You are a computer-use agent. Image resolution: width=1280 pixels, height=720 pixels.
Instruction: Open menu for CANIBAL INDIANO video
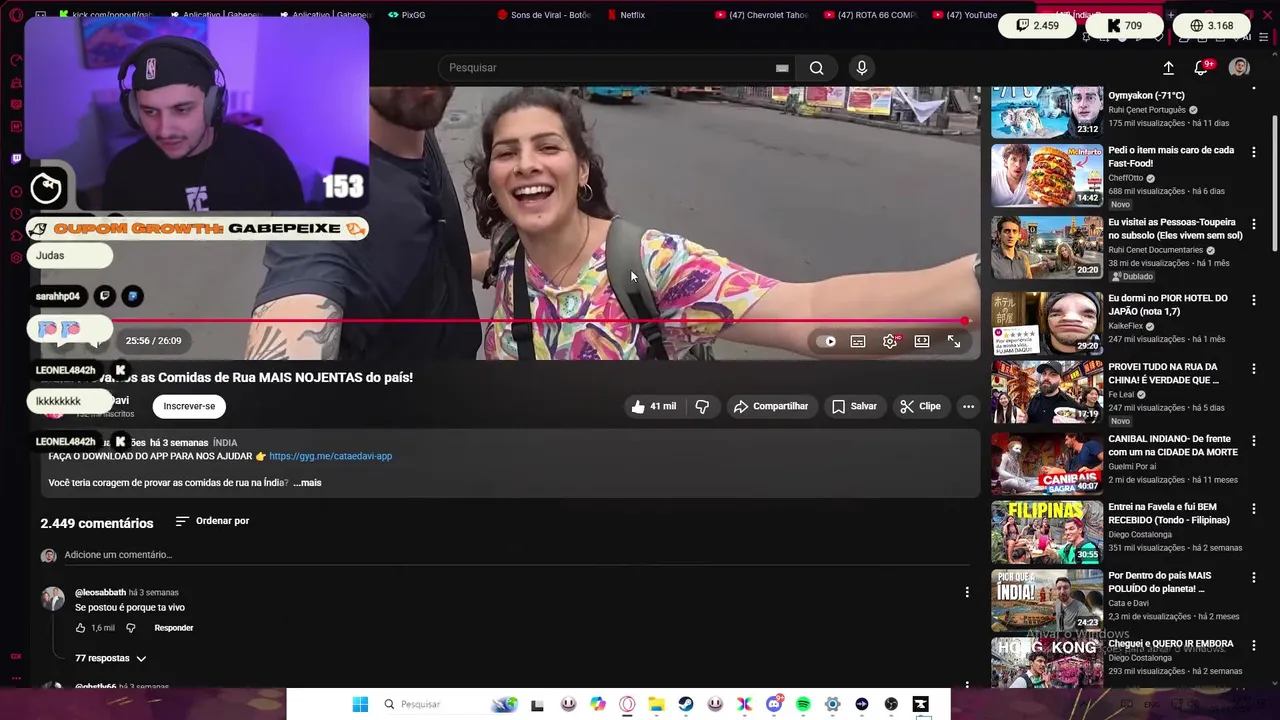[x=1253, y=441]
